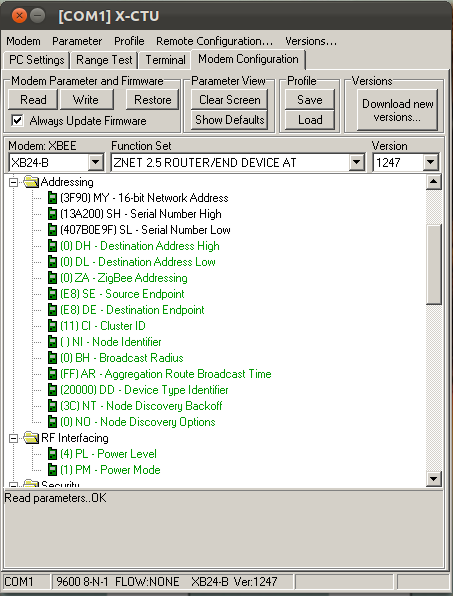The width and height of the screenshot is (453, 596).
Task: Click the Write button
Action: click(86, 100)
